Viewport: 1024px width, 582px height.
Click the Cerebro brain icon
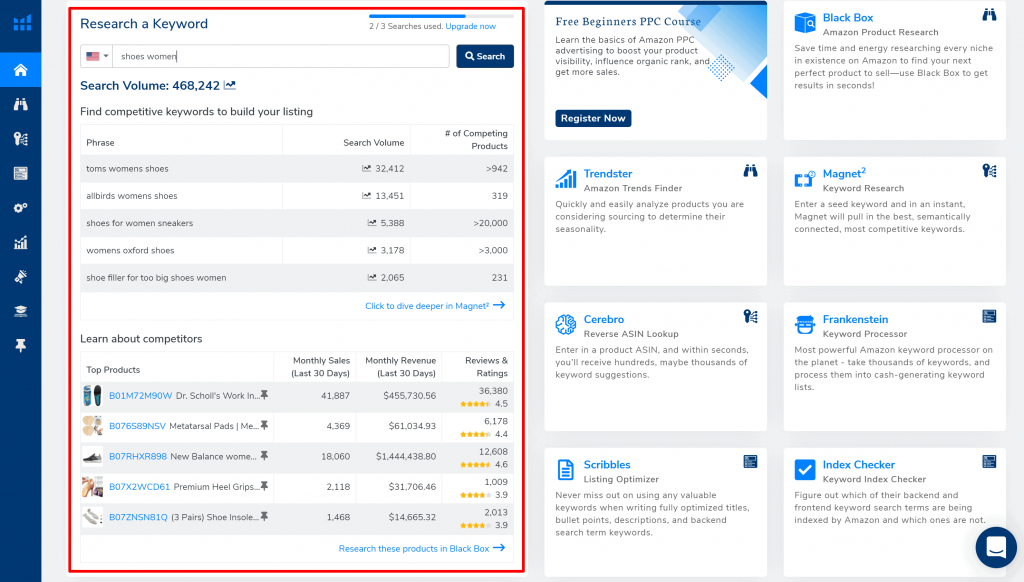tap(566, 324)
